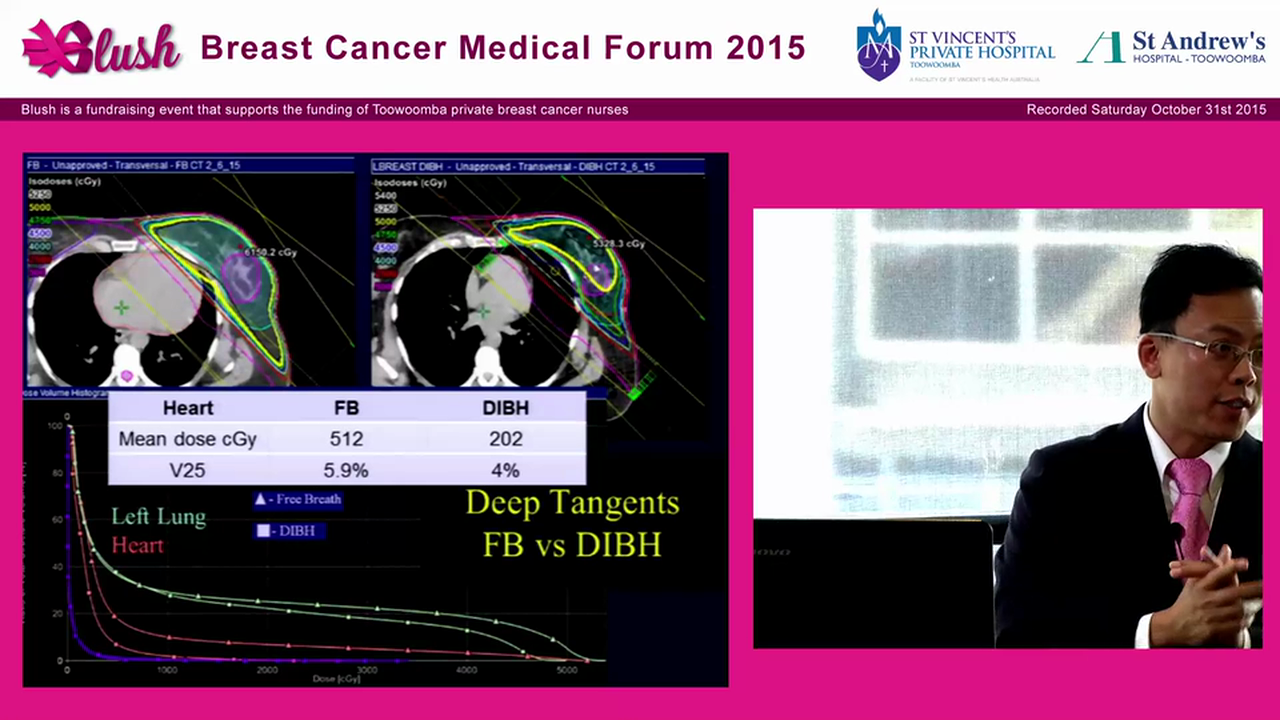Select the 4500 cGy isodose level swatch
The height and width of the screenshot is (720, 1280).
[38, 233]
